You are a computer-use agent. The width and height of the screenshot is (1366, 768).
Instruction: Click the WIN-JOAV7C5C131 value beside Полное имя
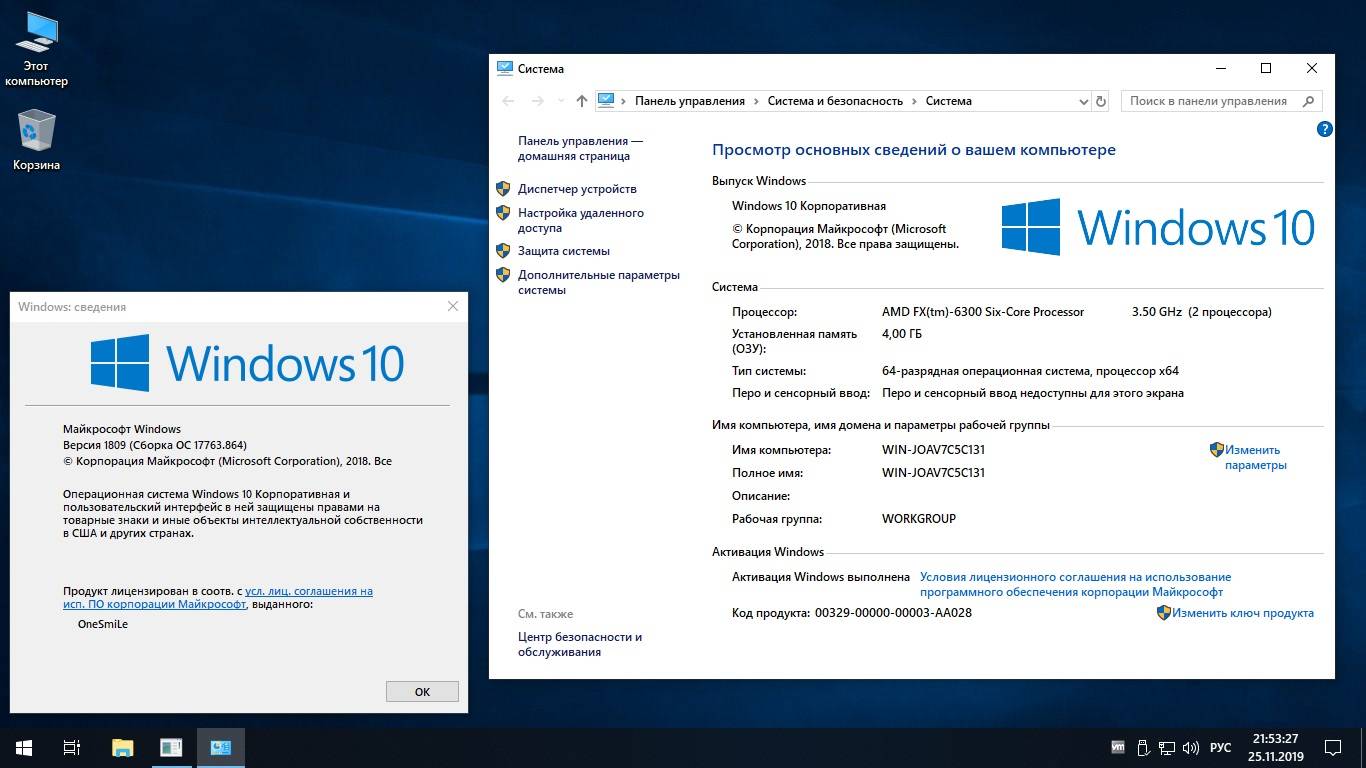[x=933, y=473]
